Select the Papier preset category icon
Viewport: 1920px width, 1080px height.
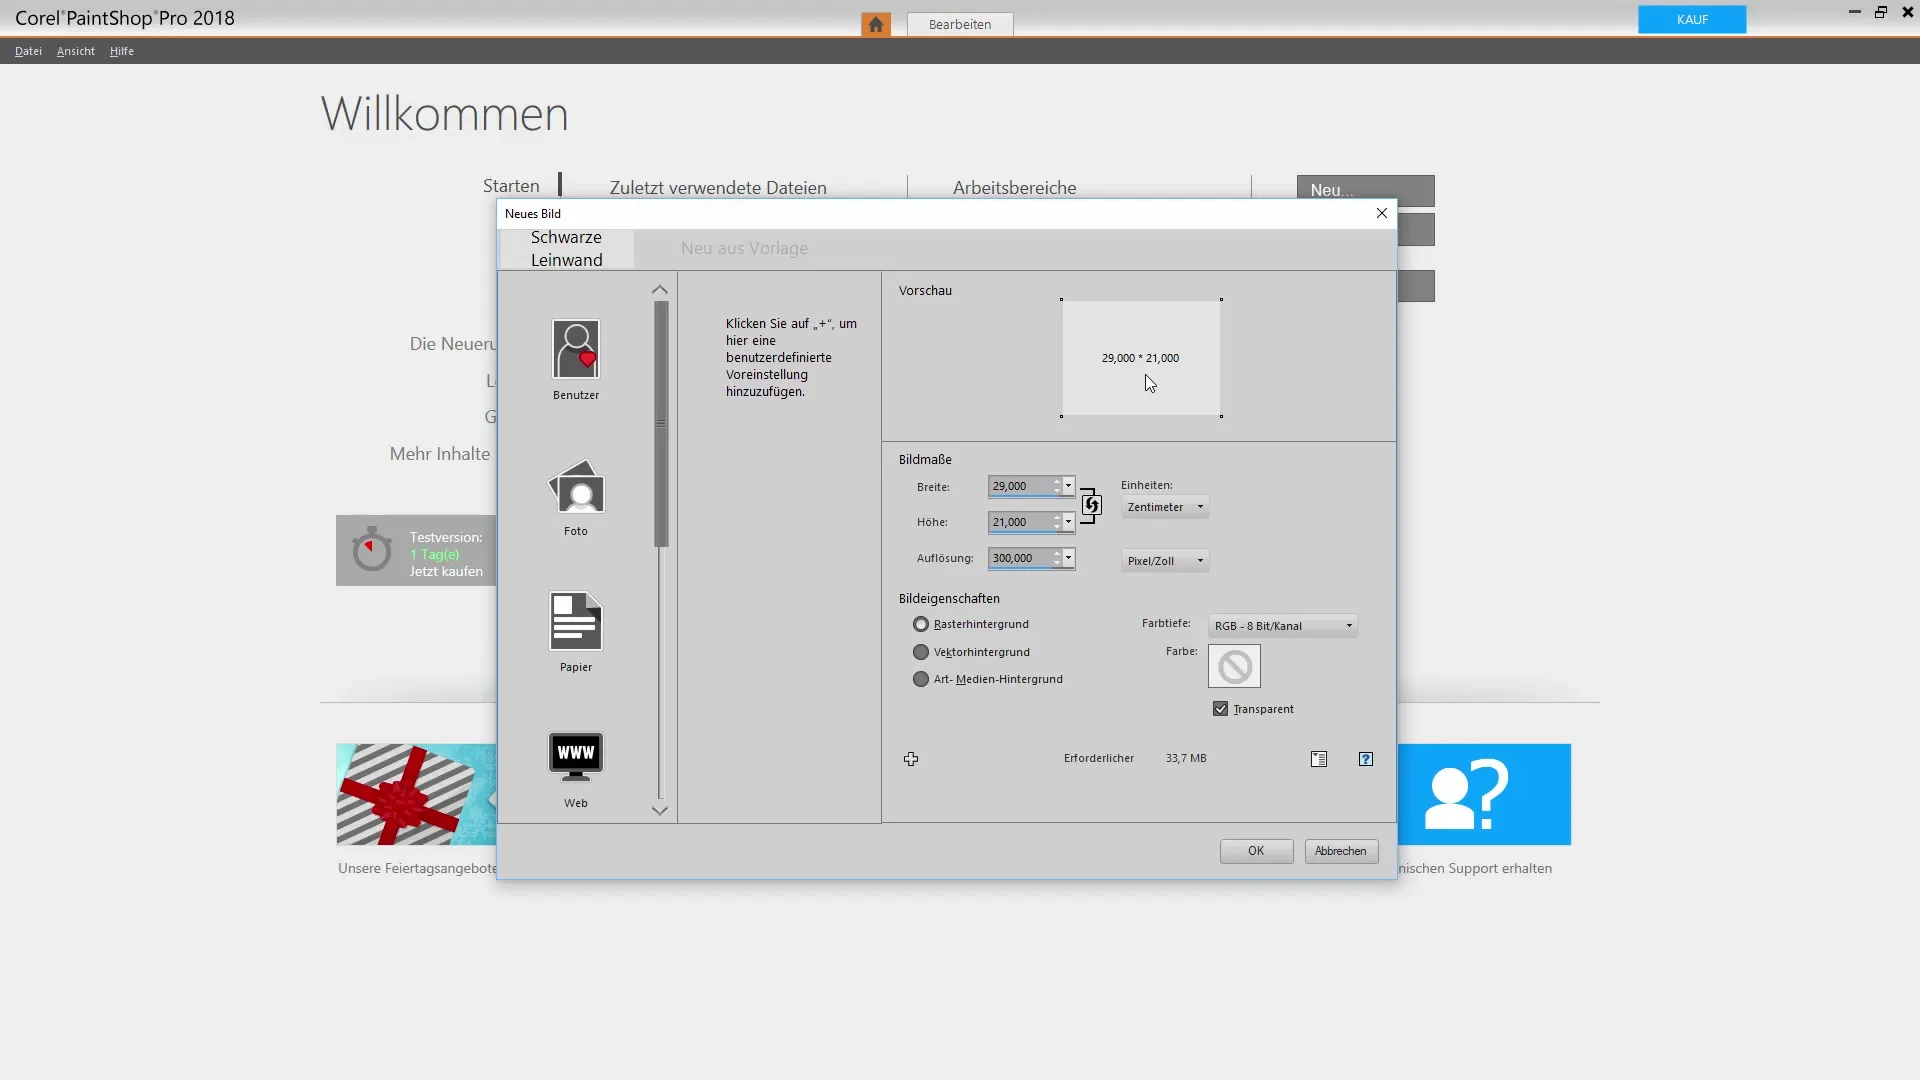[x=576, y=621]
